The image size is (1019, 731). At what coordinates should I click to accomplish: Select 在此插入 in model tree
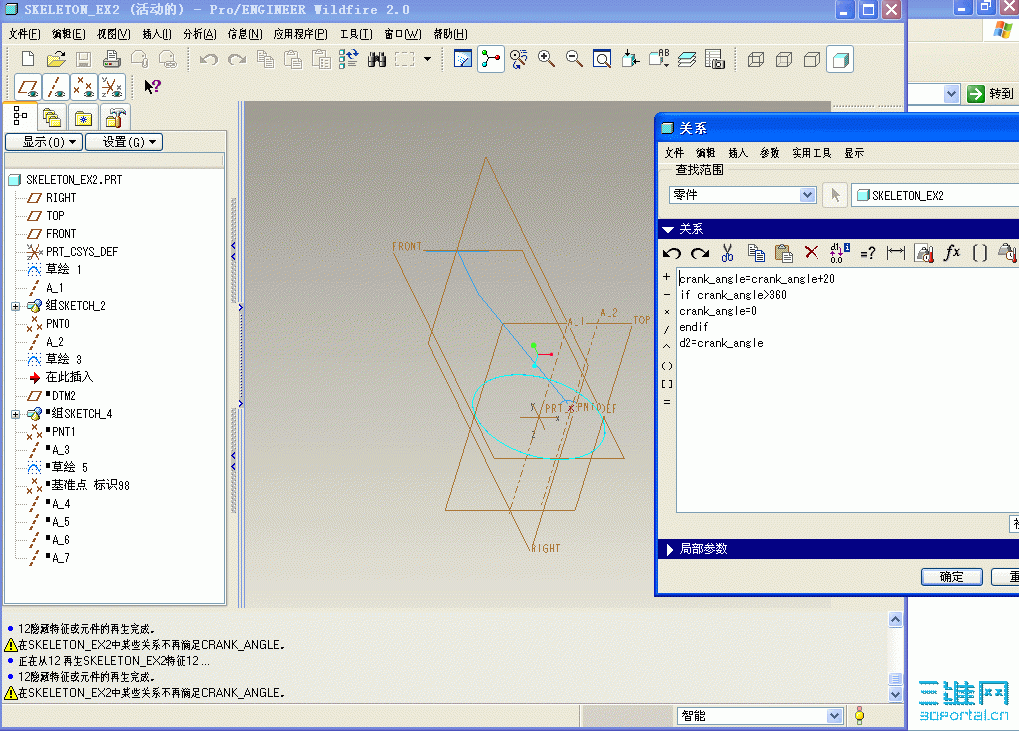click(x=70, y=377)
